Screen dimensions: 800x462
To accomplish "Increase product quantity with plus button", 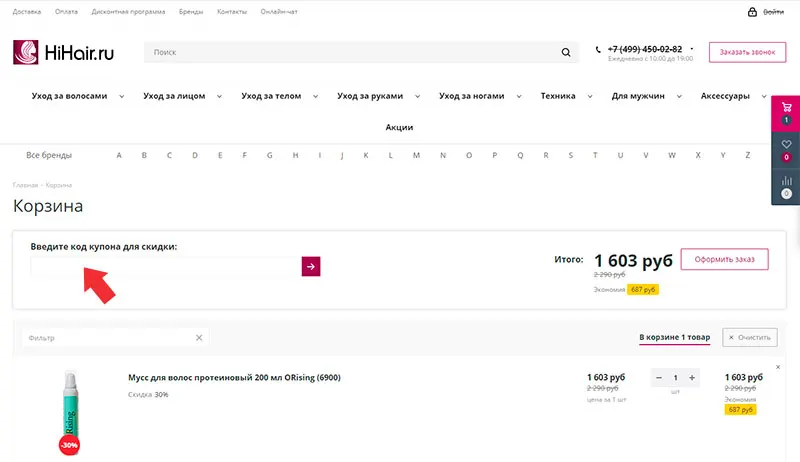I will click(692, 377).
